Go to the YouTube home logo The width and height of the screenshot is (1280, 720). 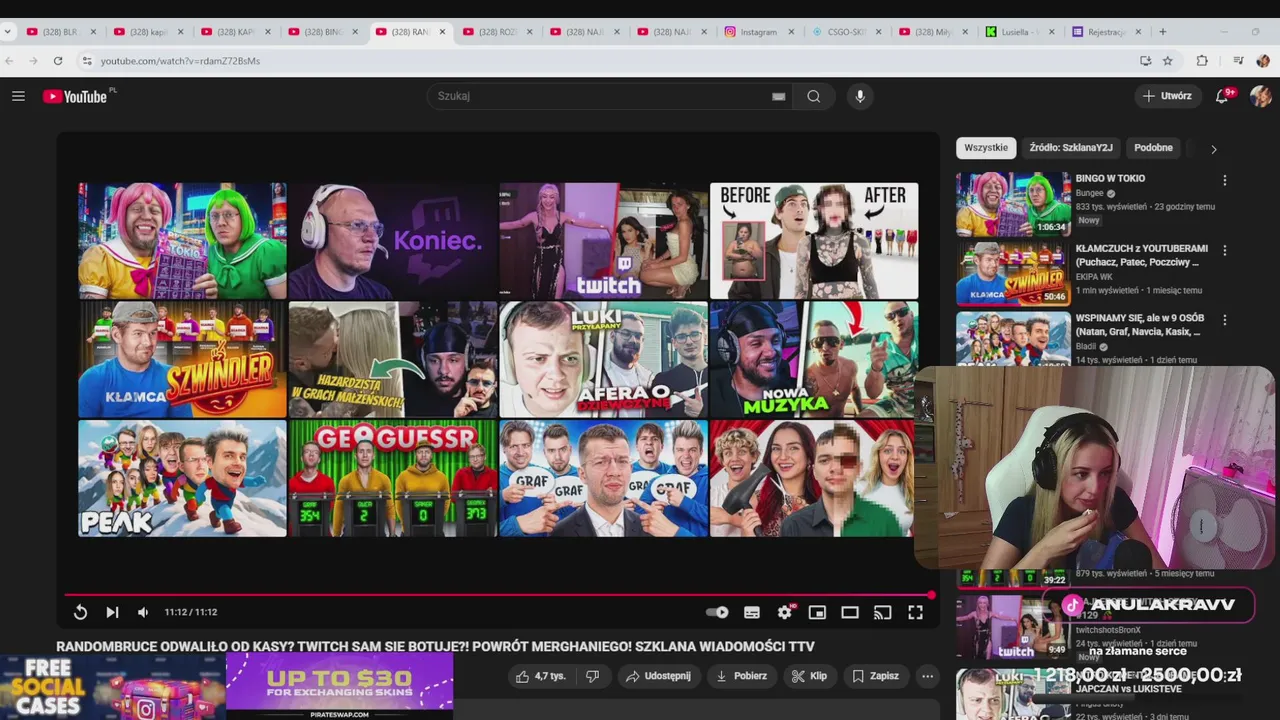pos(75,96)
